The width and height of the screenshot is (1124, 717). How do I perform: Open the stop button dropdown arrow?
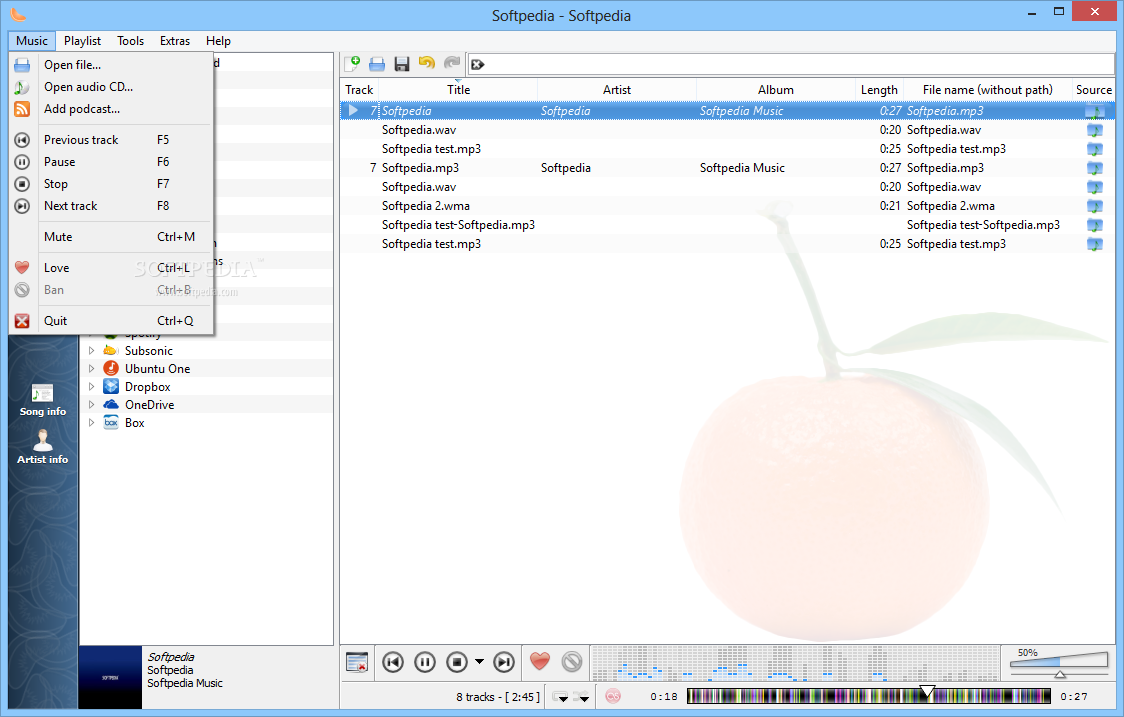[479, 663]
